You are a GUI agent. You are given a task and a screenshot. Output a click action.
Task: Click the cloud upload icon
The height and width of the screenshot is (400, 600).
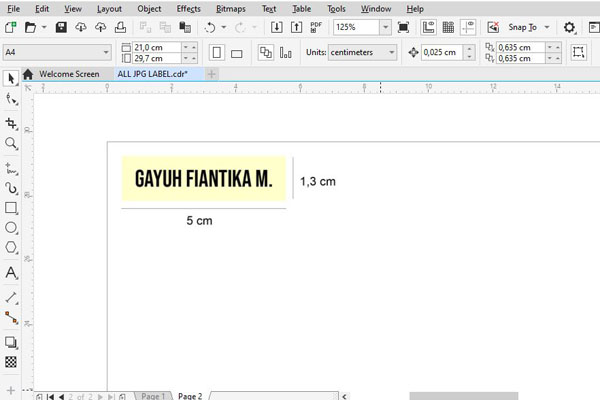[100, 27]
